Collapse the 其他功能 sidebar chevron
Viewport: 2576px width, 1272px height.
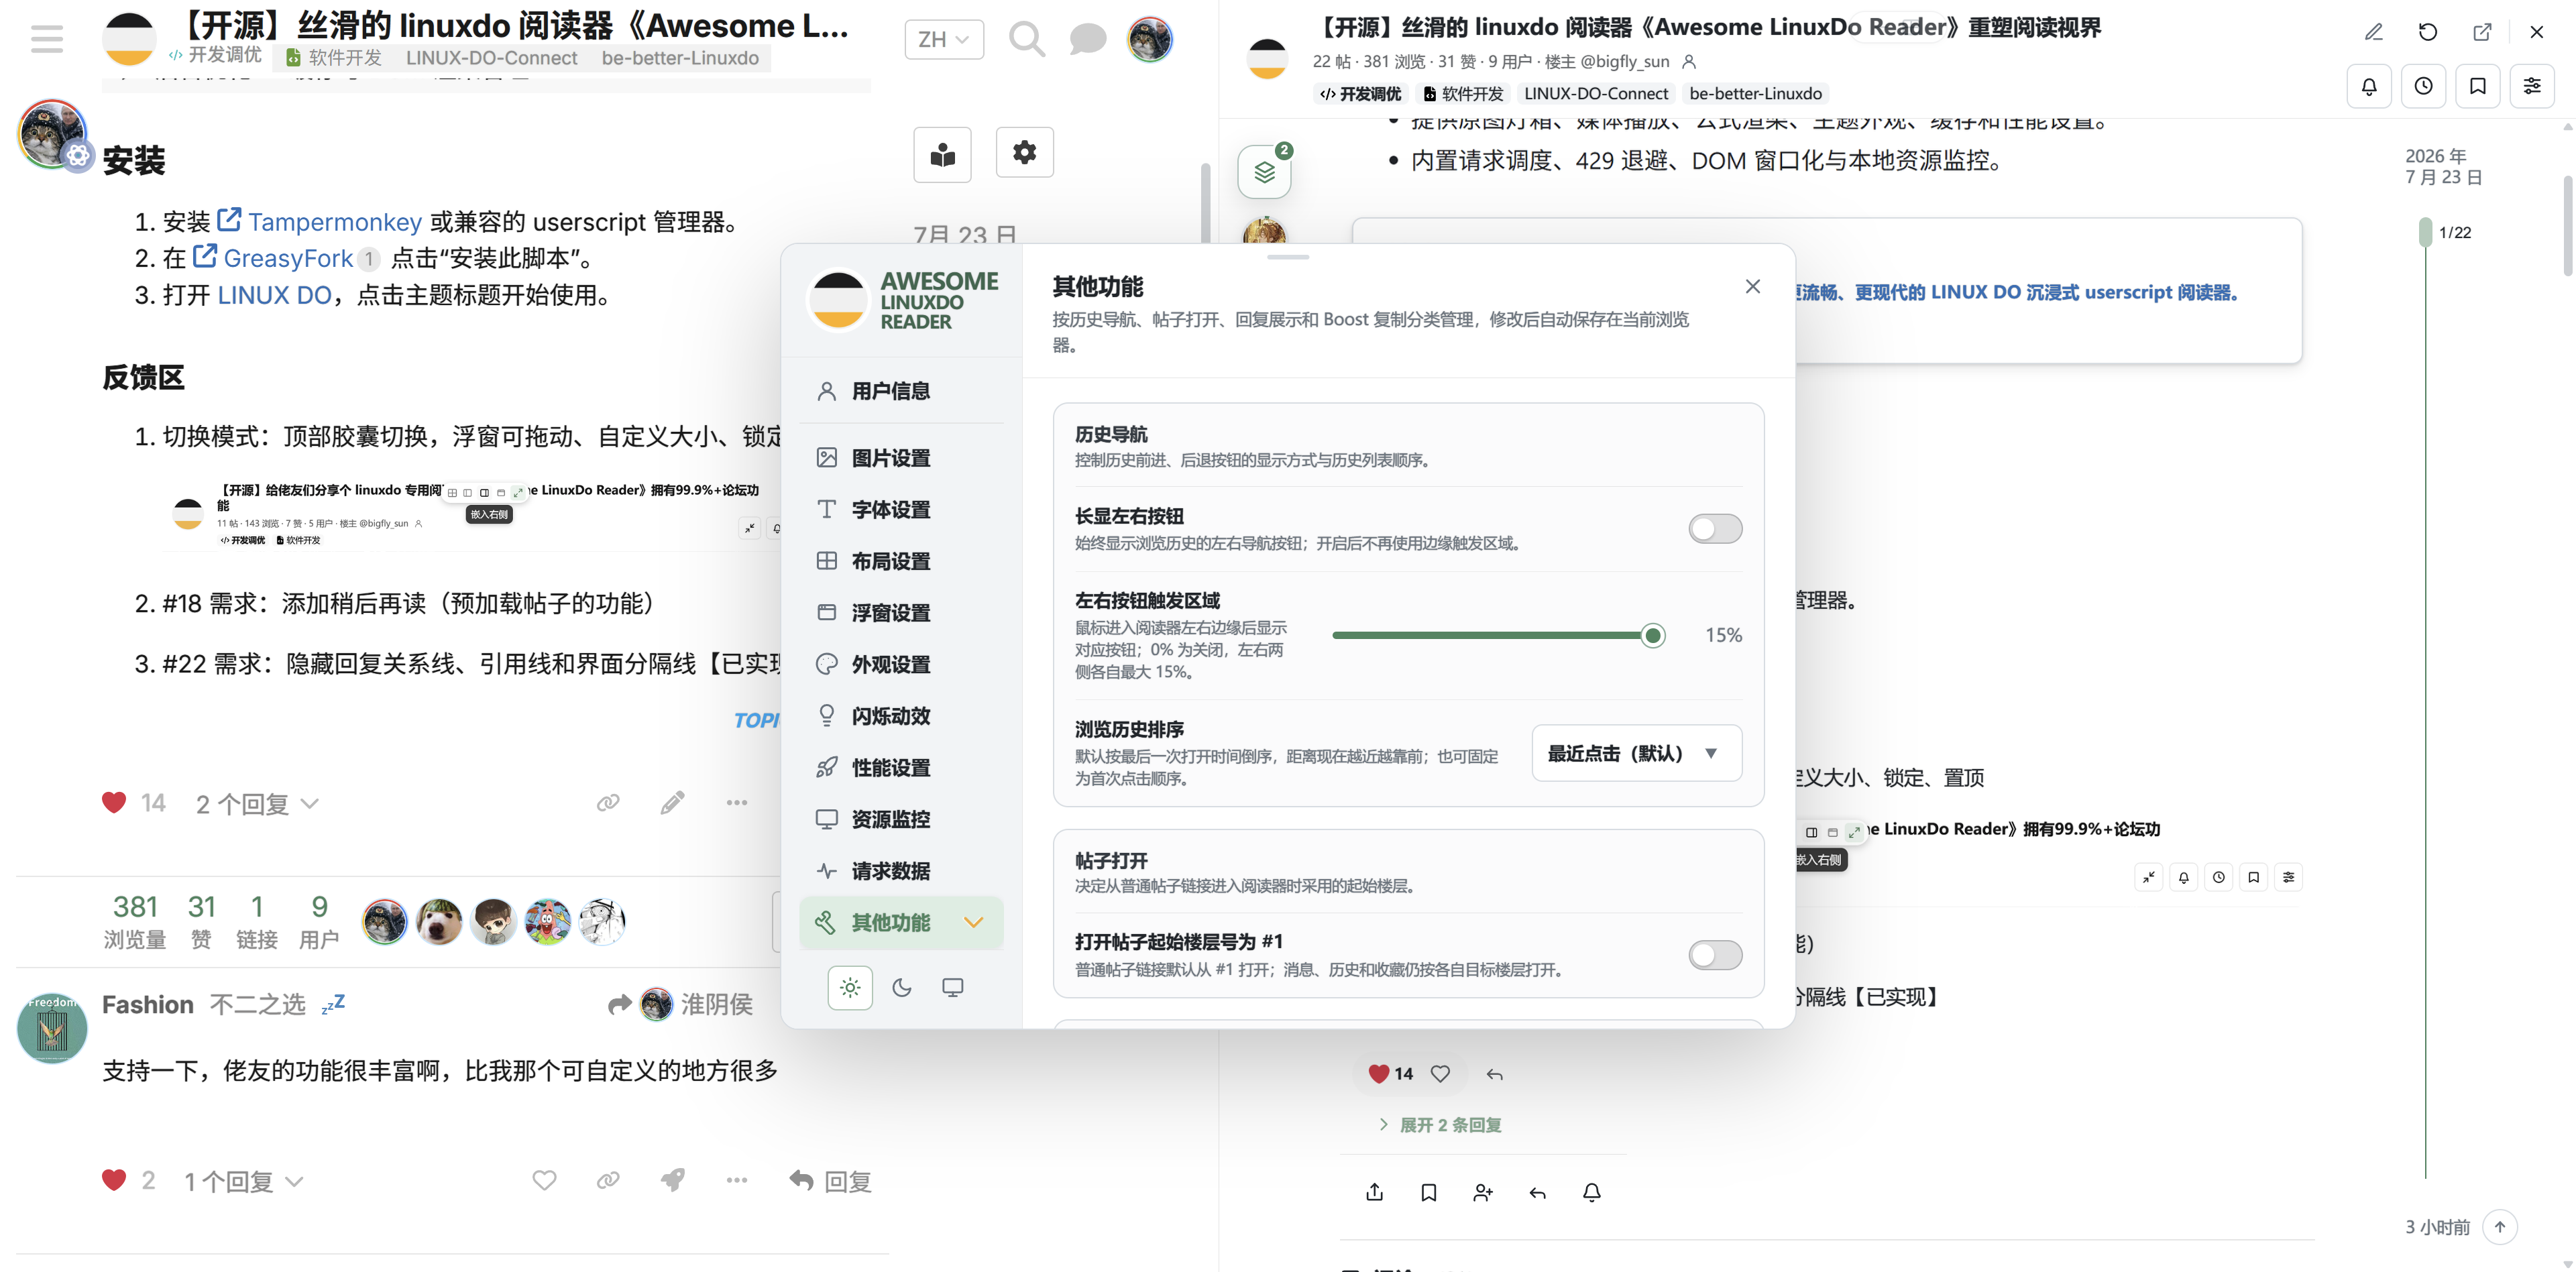(973, 922)
